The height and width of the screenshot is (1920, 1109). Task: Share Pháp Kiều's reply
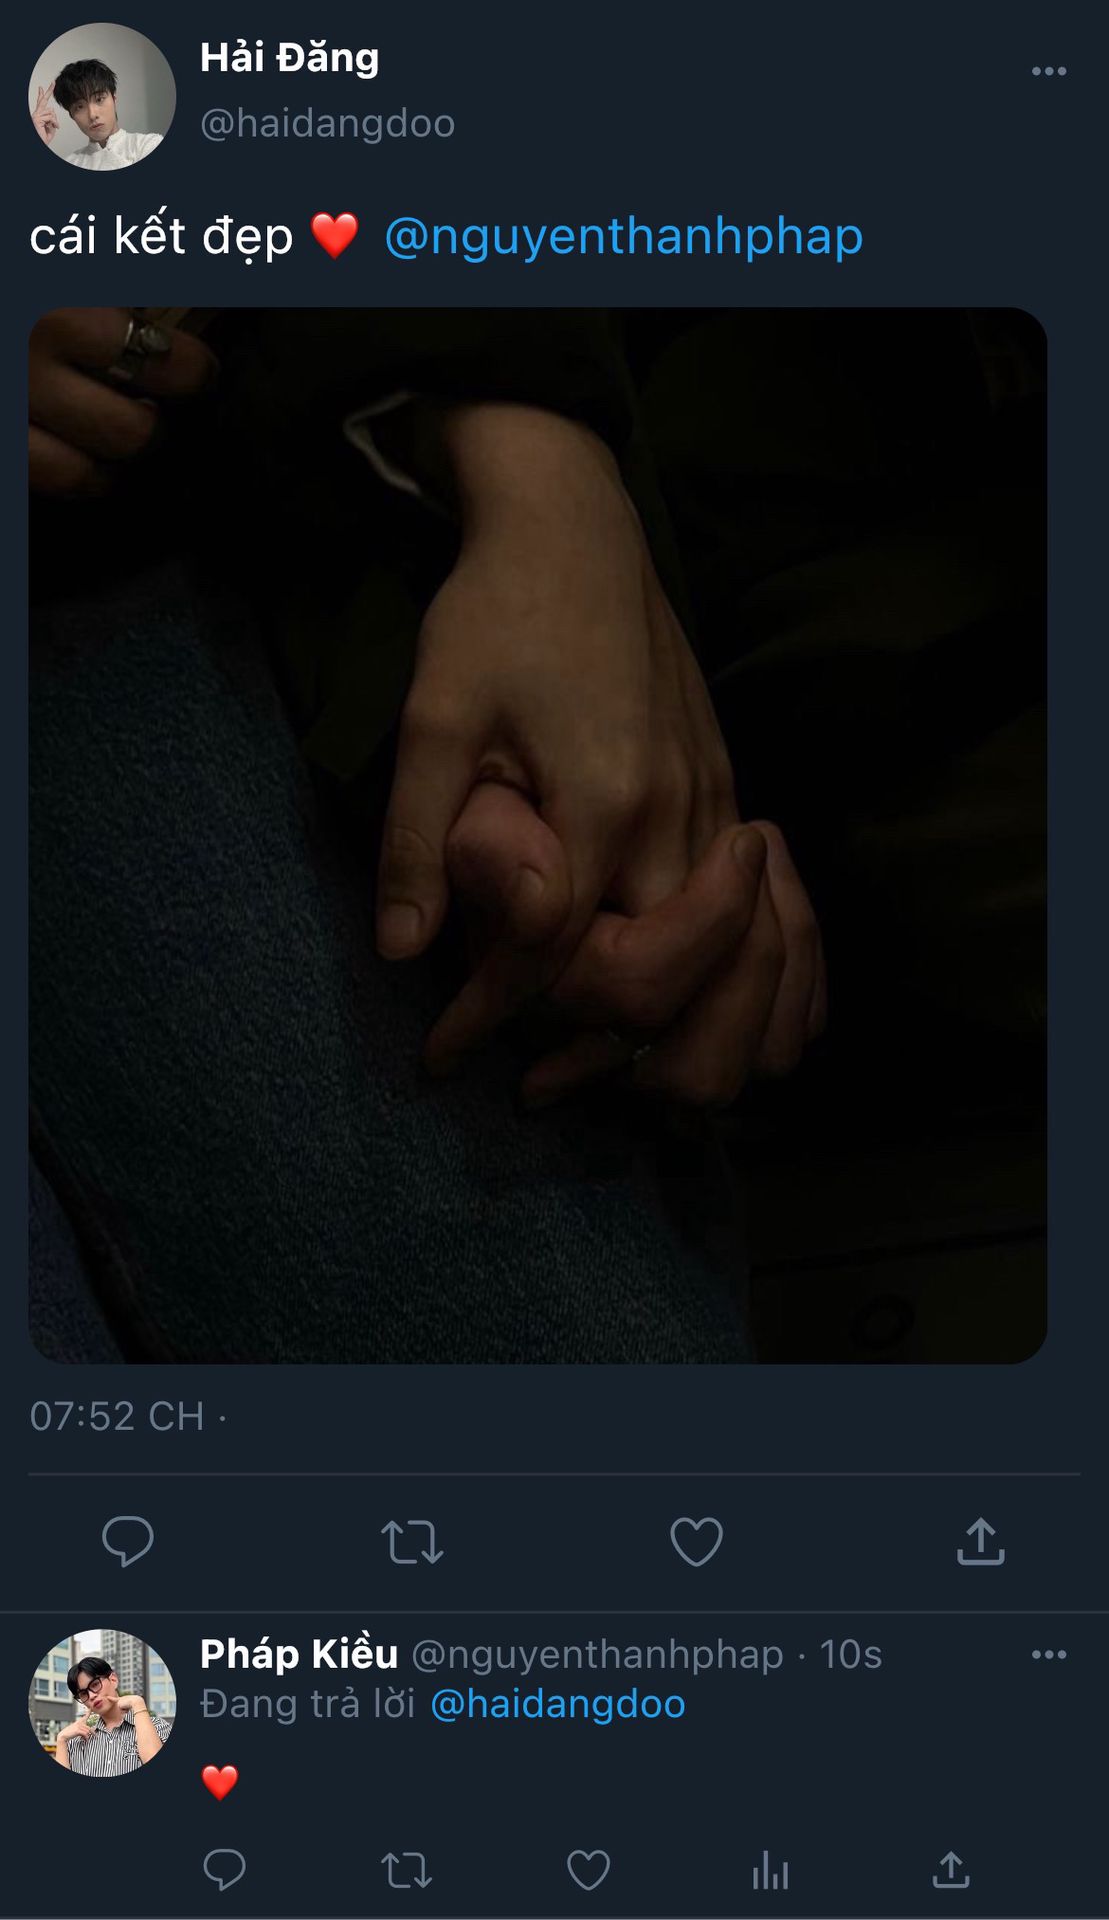click(951, 1869)
